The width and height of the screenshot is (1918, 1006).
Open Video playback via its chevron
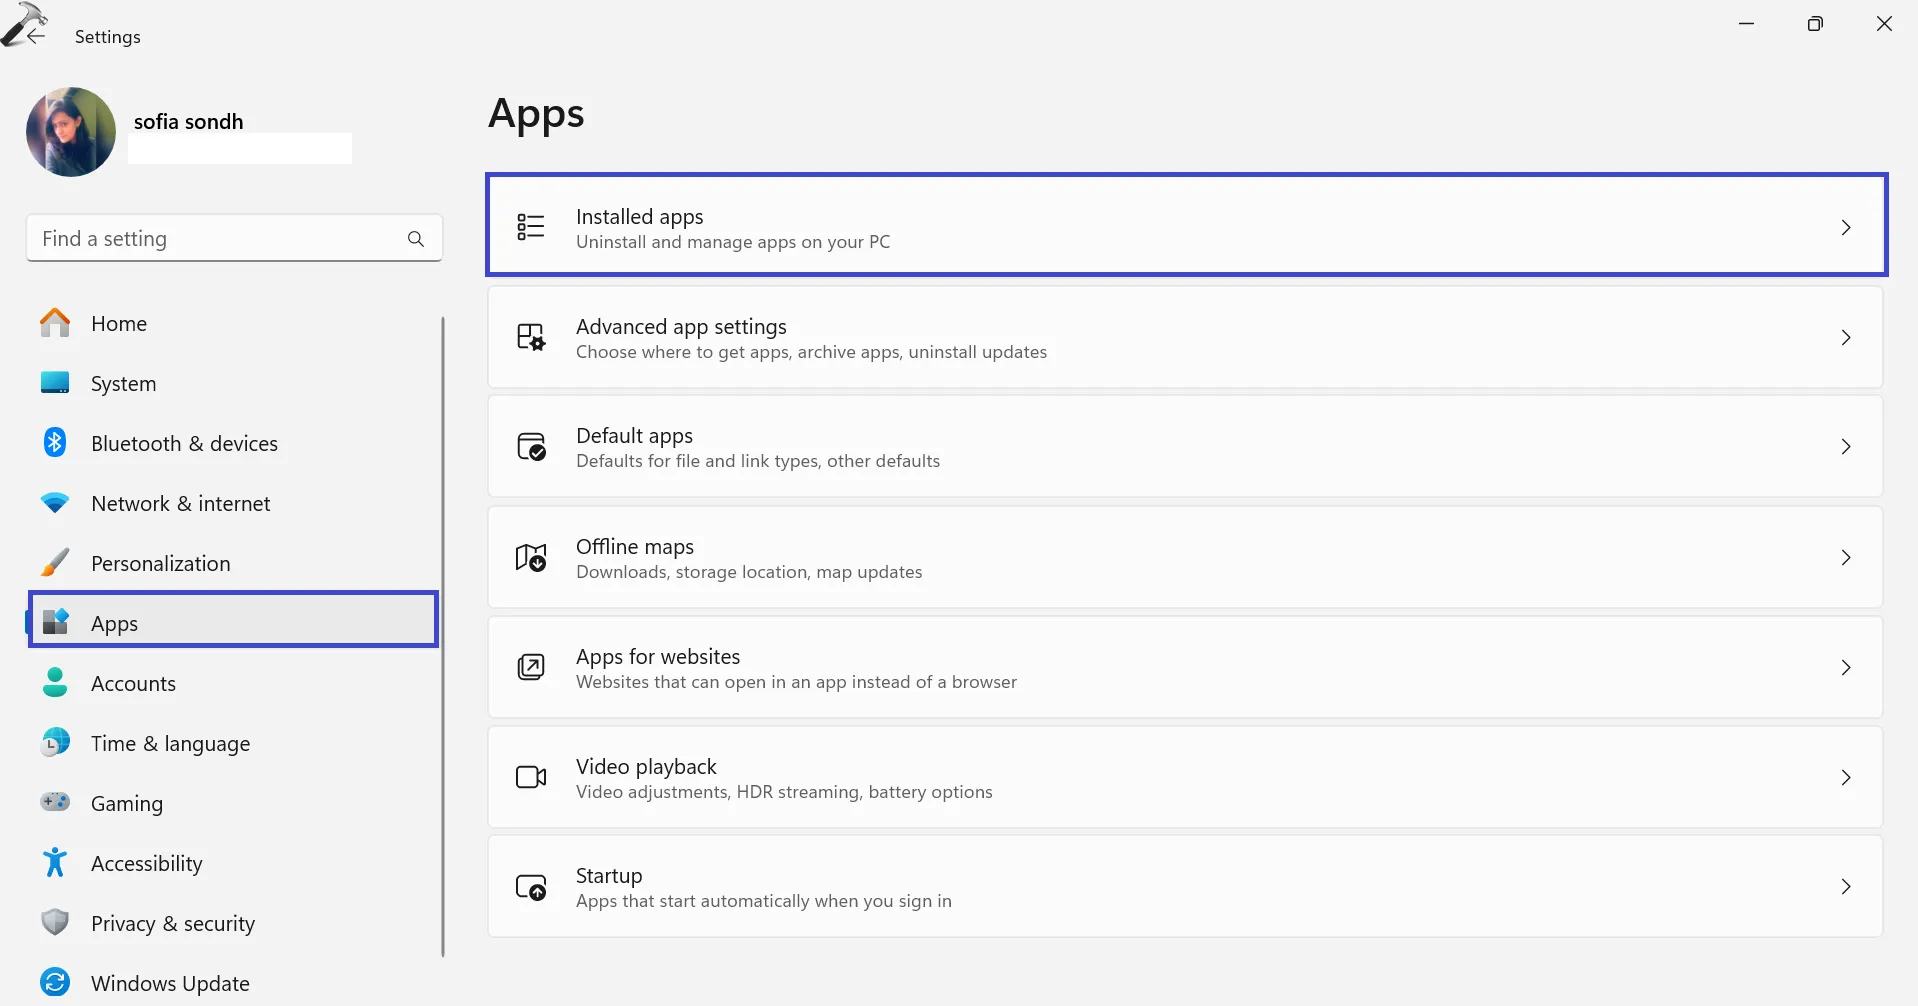[1845, 777]
